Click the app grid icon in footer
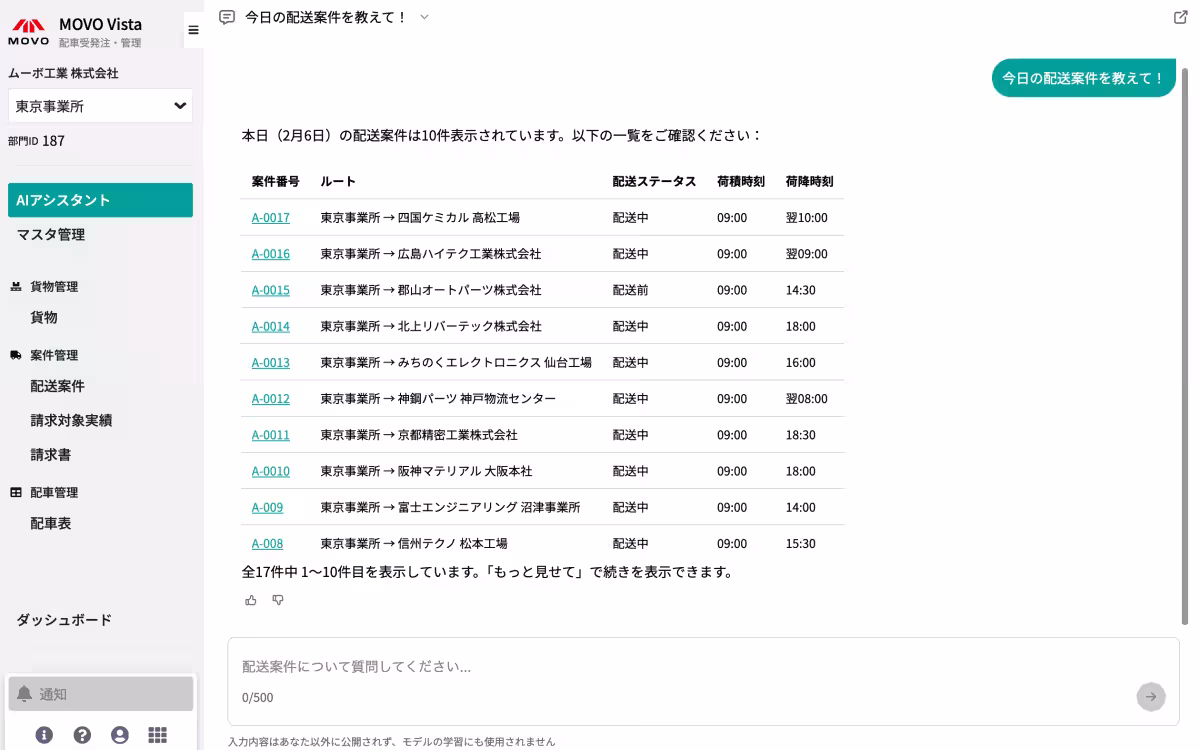 point(157,734)
